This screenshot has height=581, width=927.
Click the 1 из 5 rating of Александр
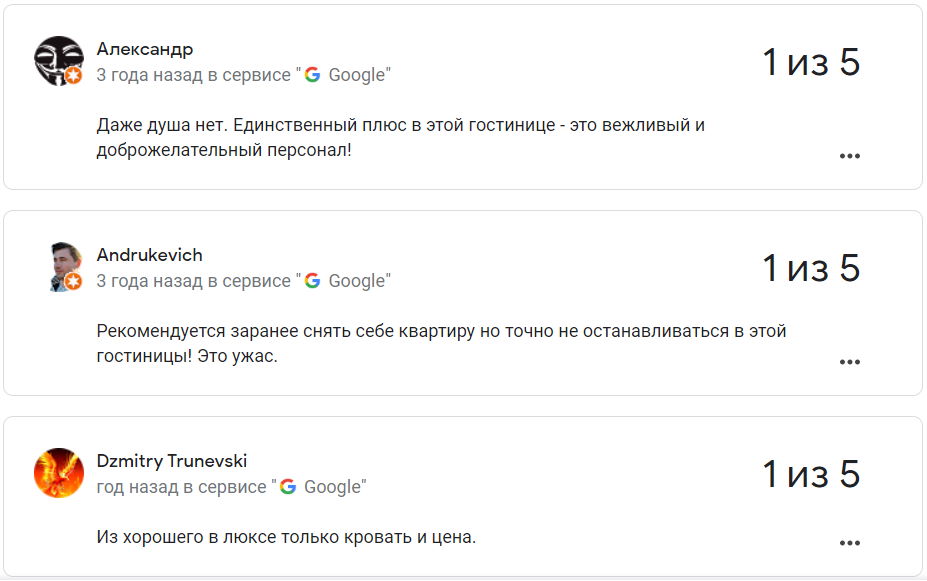[811, 63]
